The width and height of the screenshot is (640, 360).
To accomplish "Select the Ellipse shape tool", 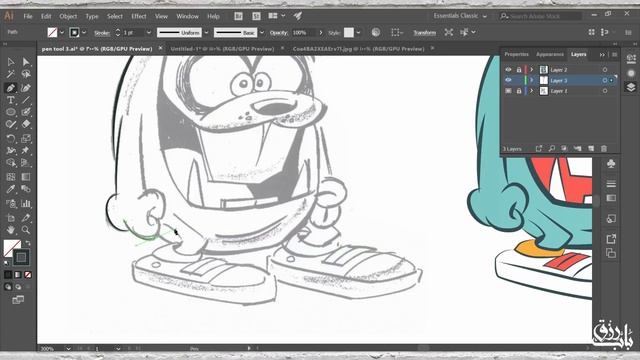I will pyautogui.click(x=11, y=112).
